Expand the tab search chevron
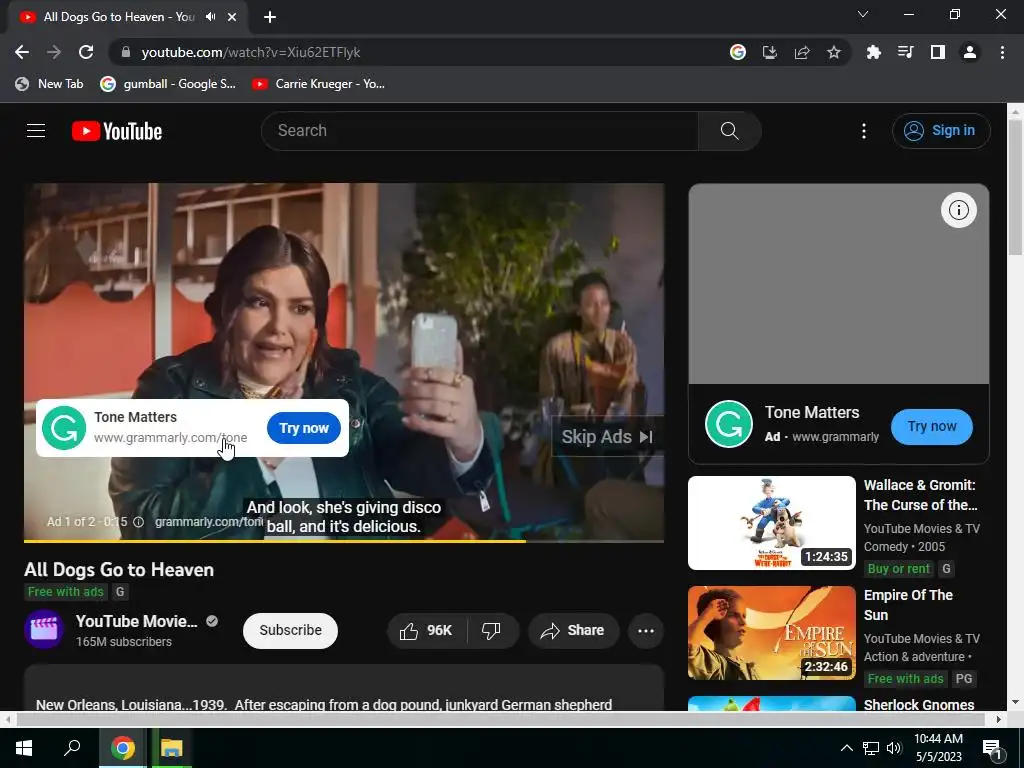 pos(863,14)
